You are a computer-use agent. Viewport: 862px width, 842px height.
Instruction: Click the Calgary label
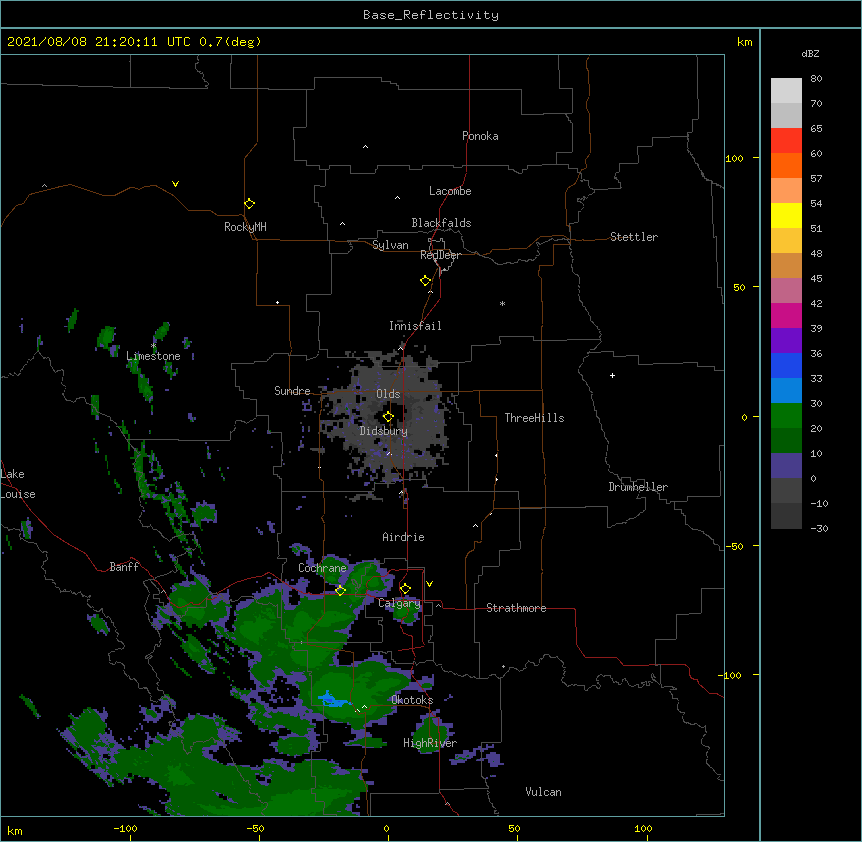coord(399,603)
